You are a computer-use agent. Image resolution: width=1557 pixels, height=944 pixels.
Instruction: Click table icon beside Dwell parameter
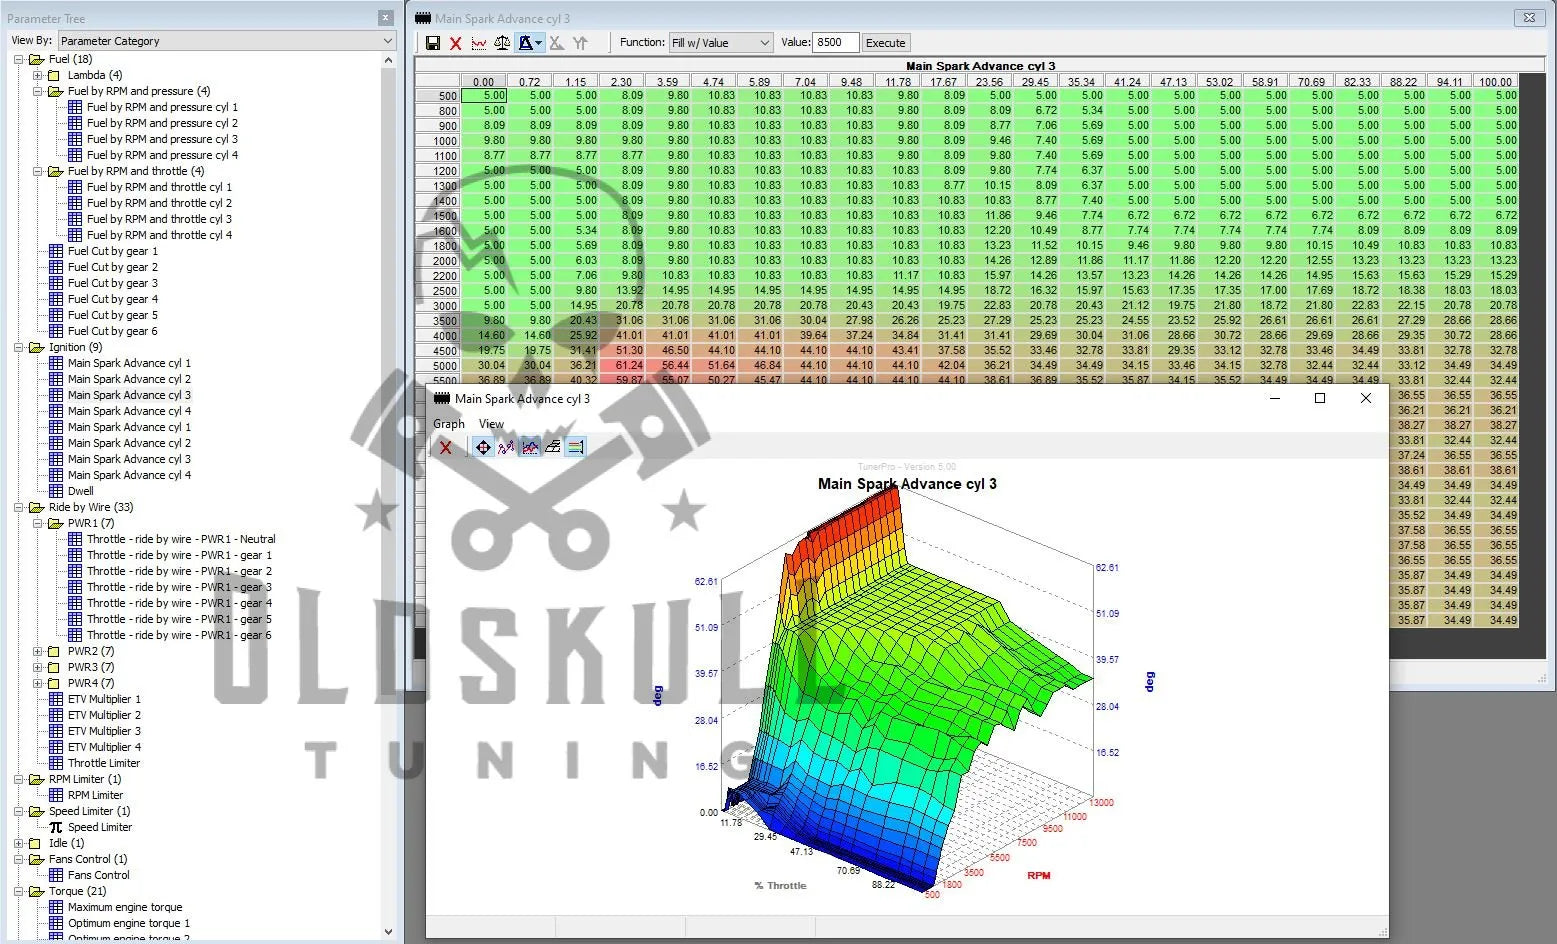pyautogui.click(x=56, y=491)
